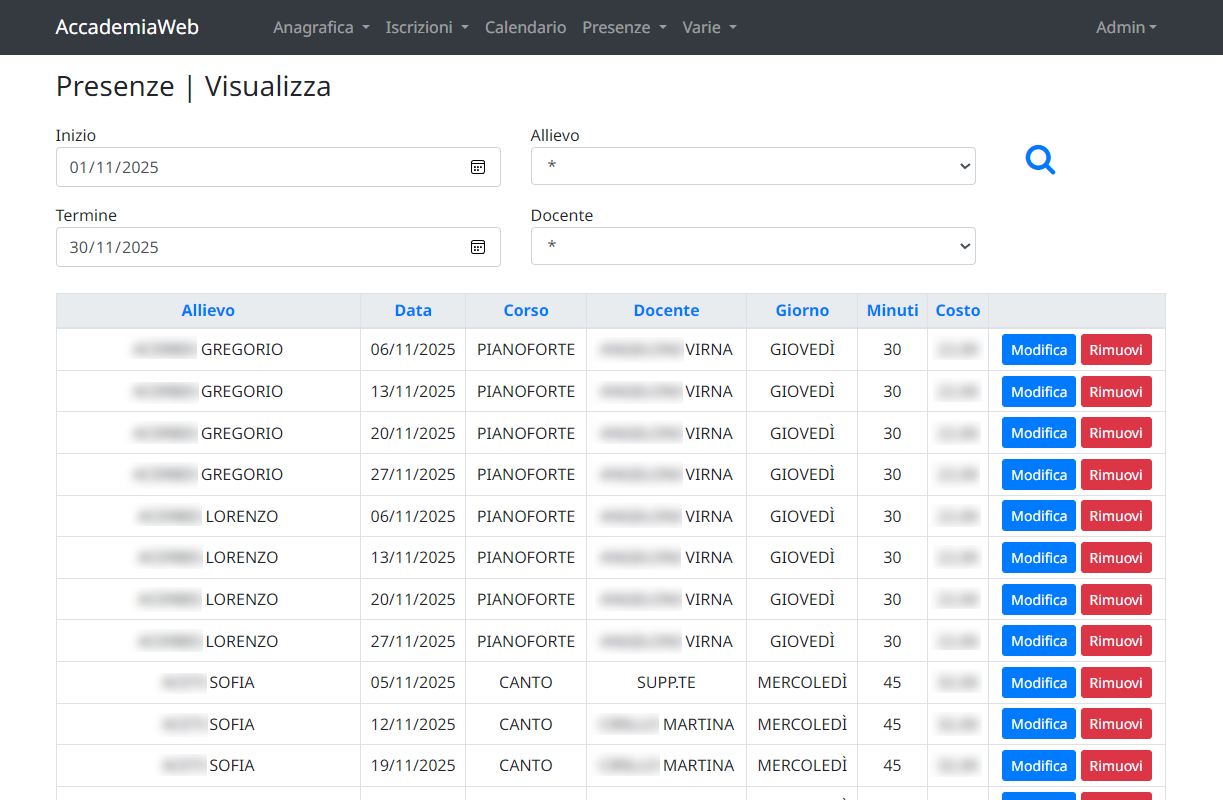Click the magnifying glass search icon

click(1040, 160)
